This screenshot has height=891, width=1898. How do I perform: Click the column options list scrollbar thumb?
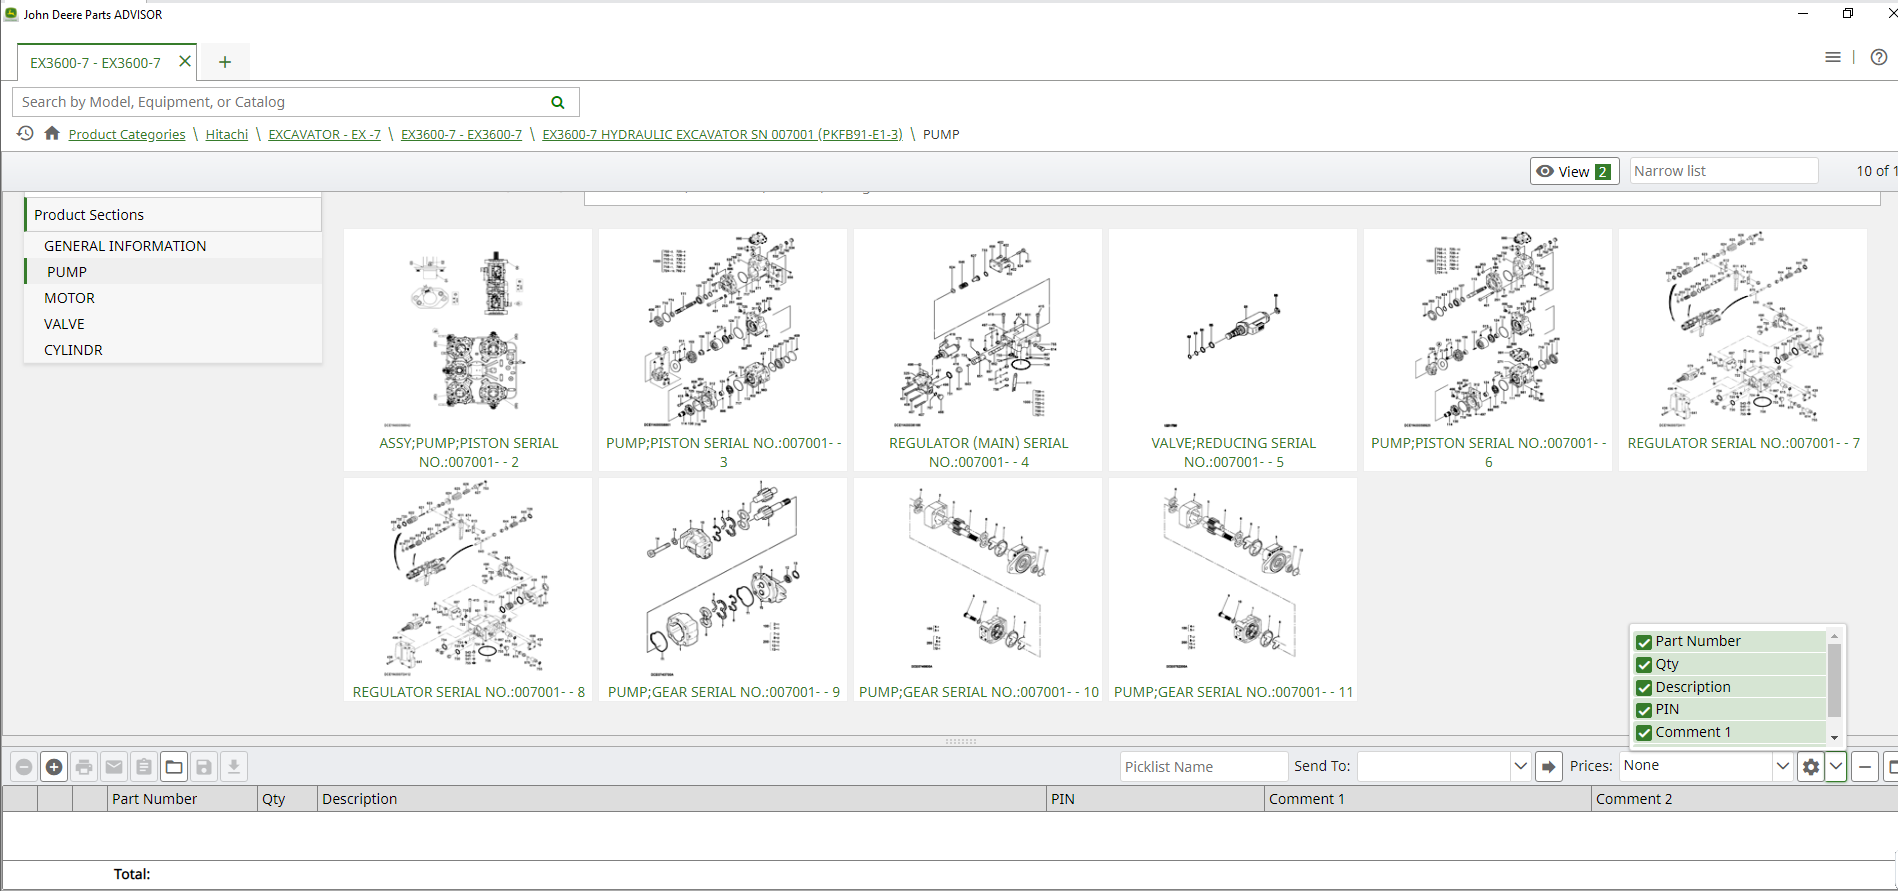point(1834,680)
